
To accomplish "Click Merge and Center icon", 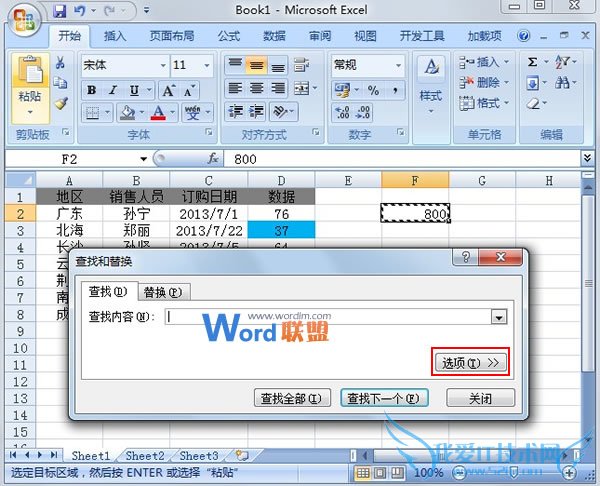I will (x=302, y=89).
